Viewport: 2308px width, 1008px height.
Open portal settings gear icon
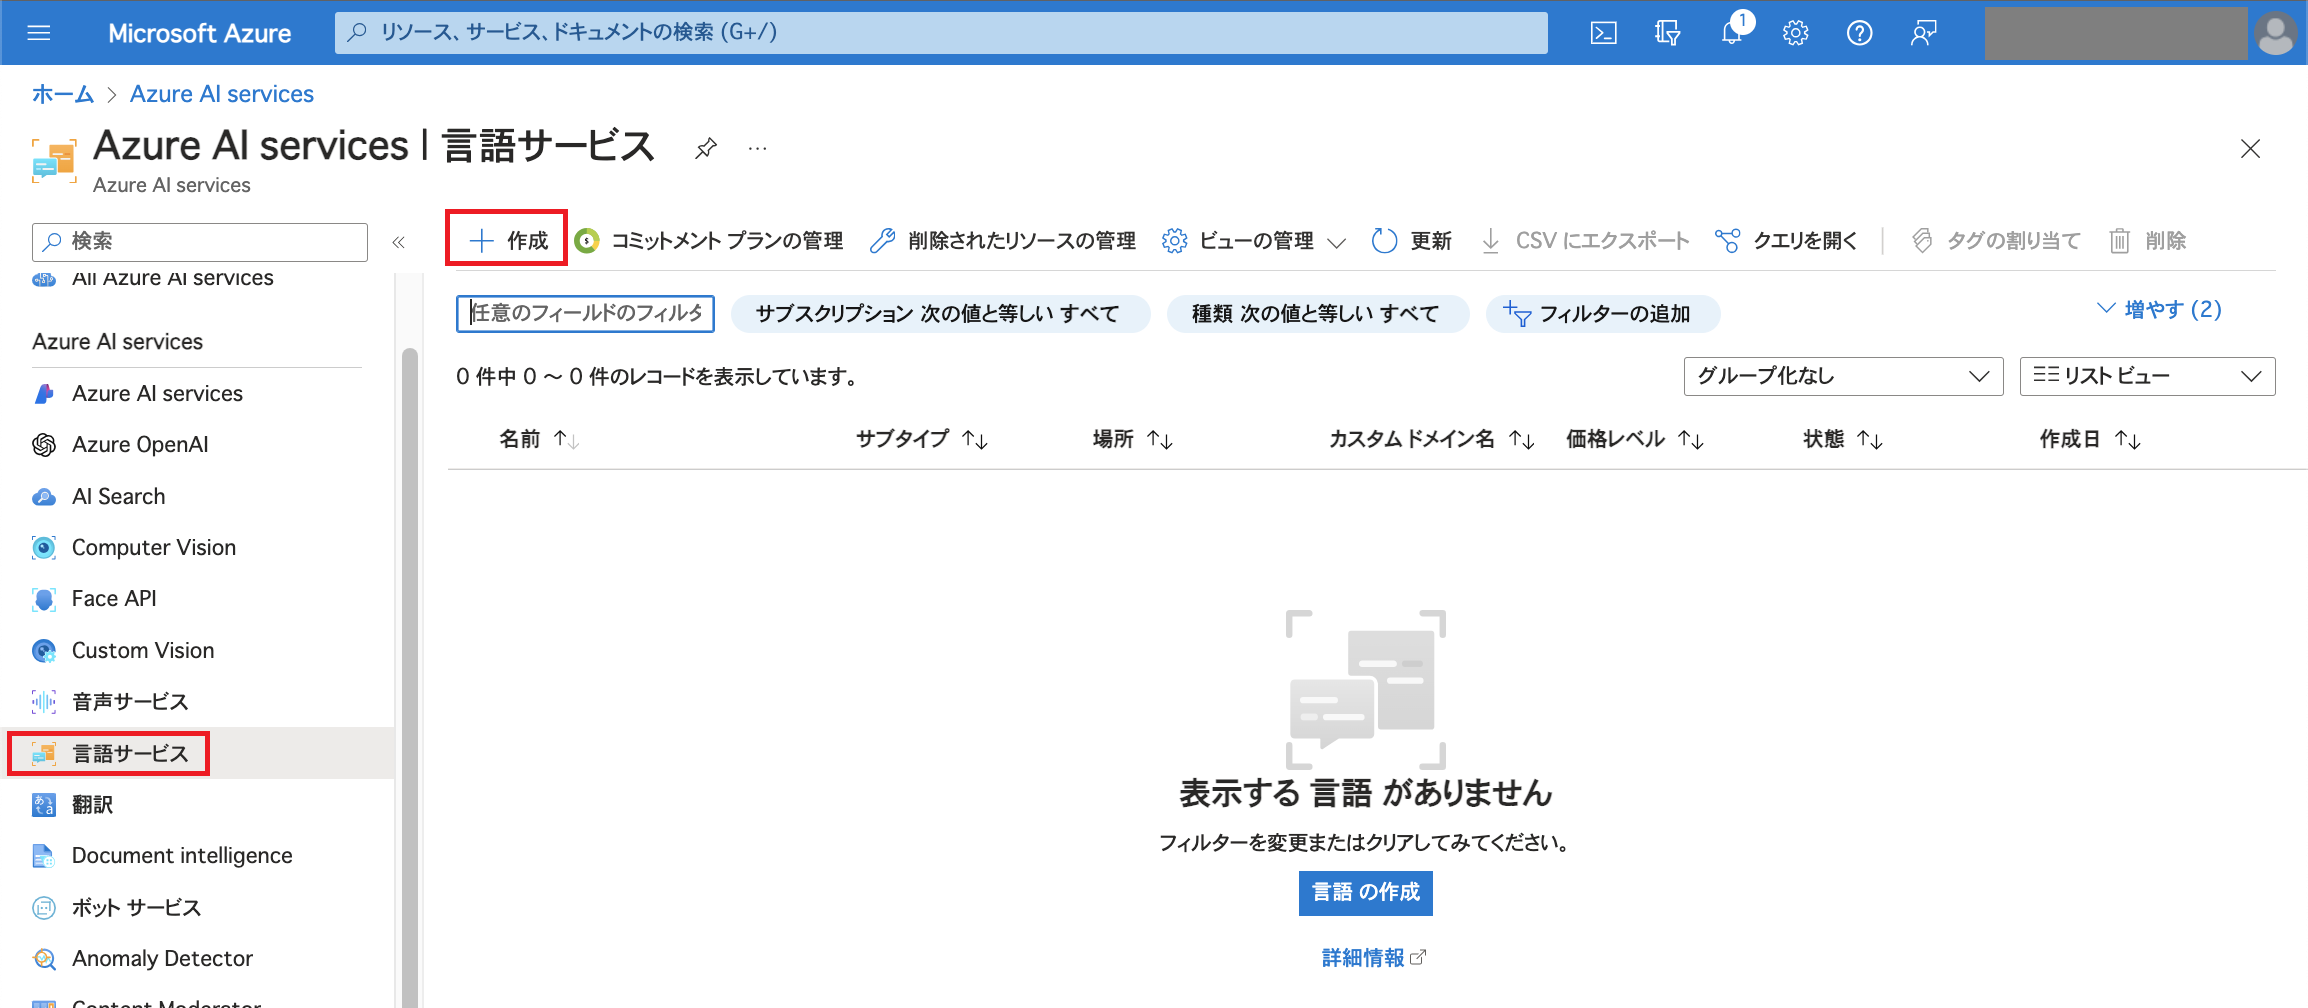[x=1796, y=33]
